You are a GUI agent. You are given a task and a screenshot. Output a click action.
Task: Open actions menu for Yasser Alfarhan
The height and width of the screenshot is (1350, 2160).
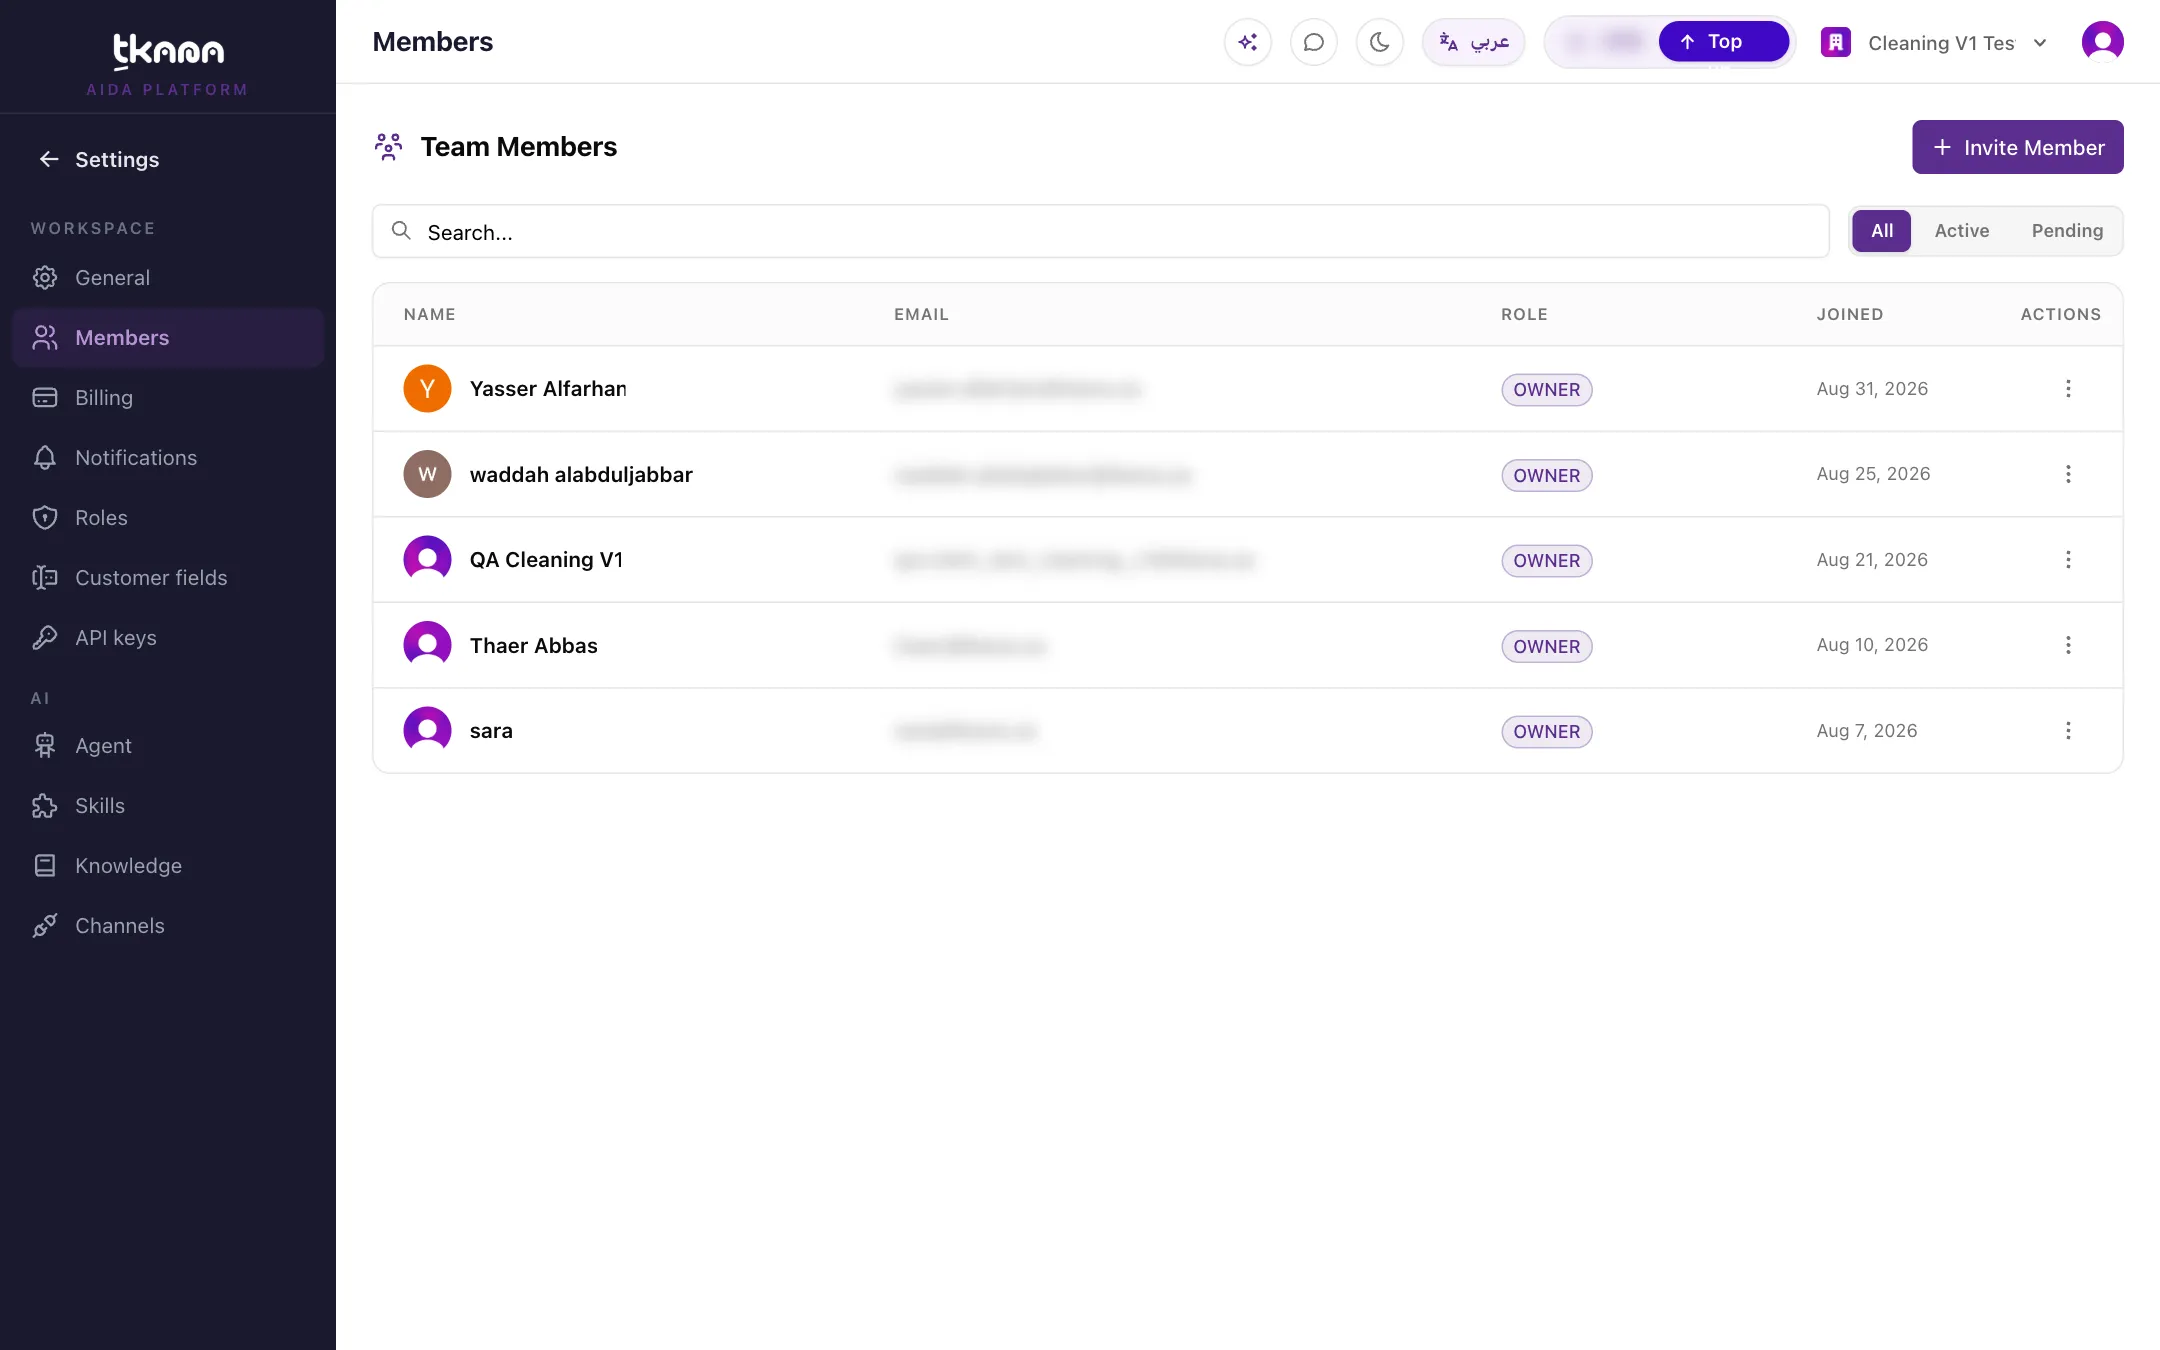point(2067,389)
